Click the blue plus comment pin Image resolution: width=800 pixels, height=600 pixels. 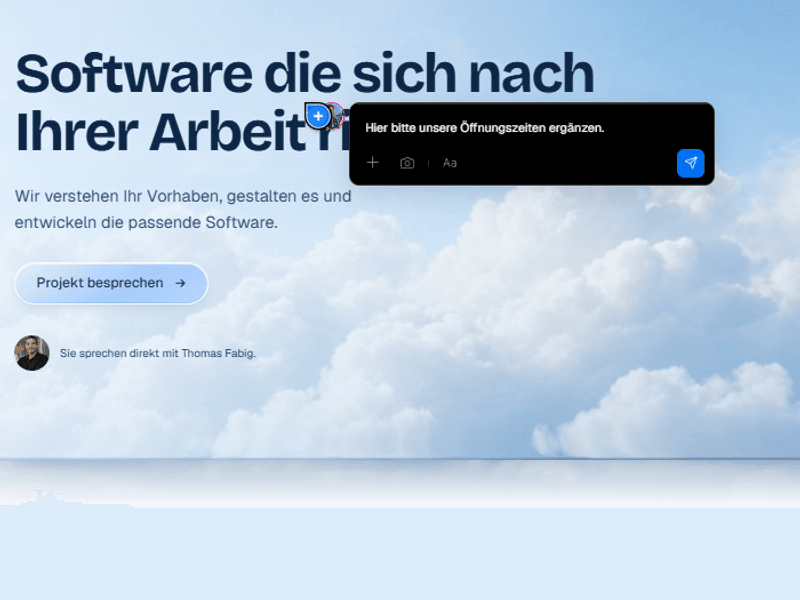click(318, 116)
